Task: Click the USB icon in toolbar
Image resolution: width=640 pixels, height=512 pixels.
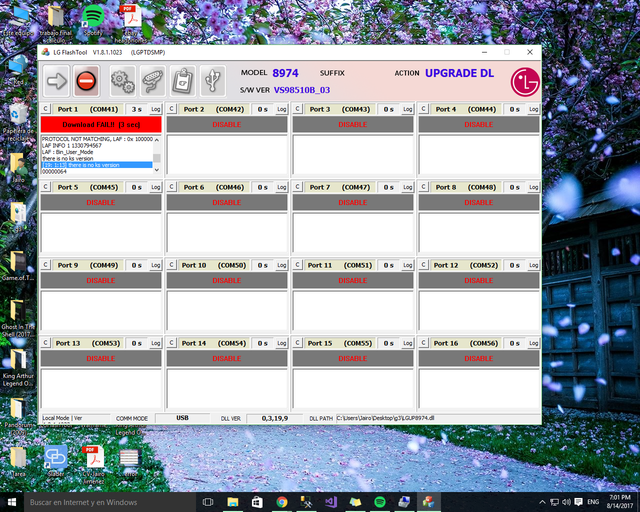Action: point(213,81)
